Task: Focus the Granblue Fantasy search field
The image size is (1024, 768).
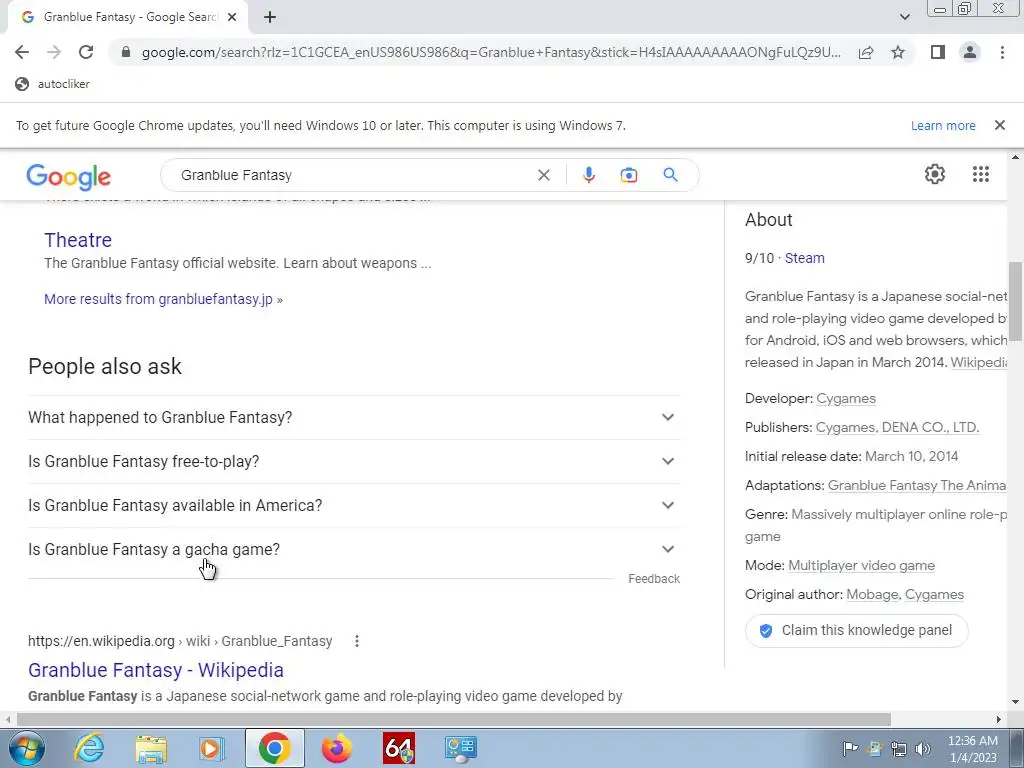Action: click(353, 175)
